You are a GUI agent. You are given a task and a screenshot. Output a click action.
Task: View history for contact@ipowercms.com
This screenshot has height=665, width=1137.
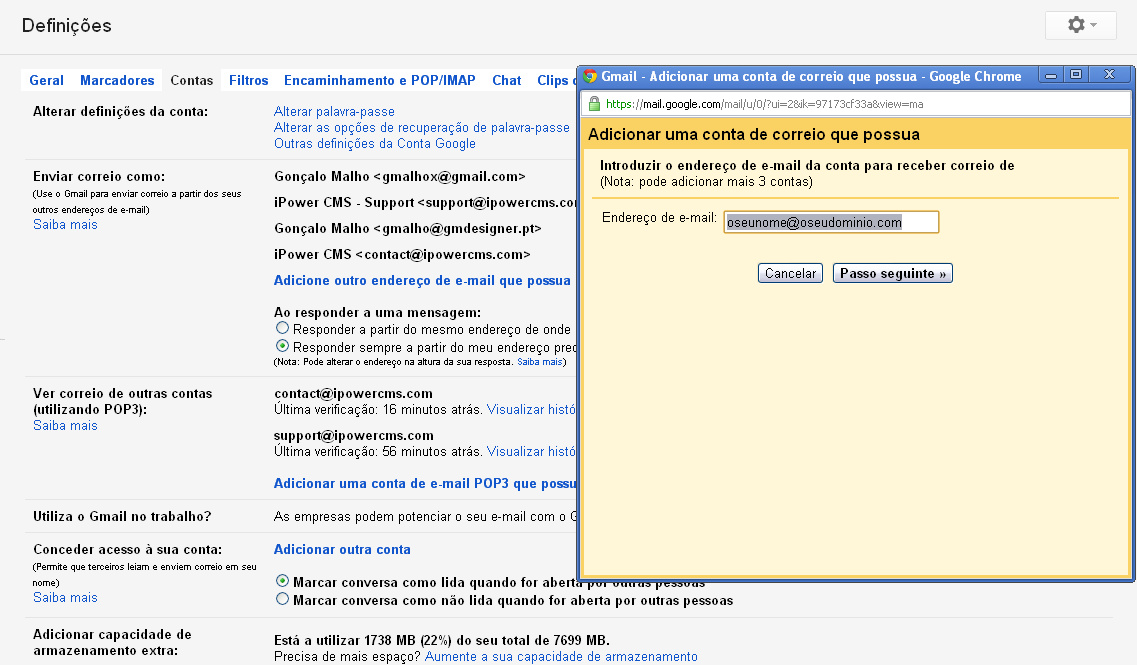(x=531, y=410)
